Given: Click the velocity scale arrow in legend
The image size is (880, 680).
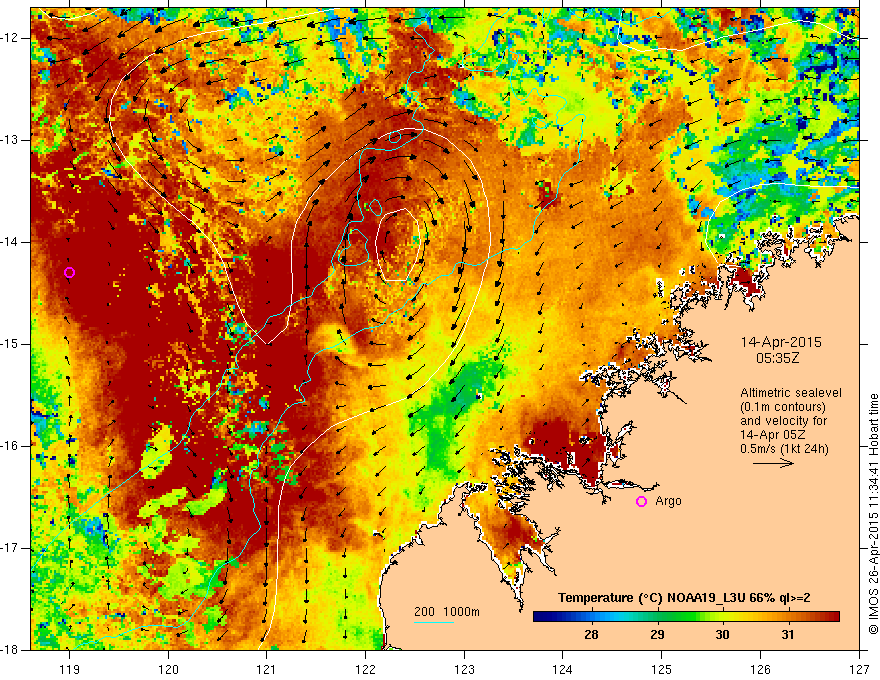Looking at the screenshot, I should click(x=773, y=463).
